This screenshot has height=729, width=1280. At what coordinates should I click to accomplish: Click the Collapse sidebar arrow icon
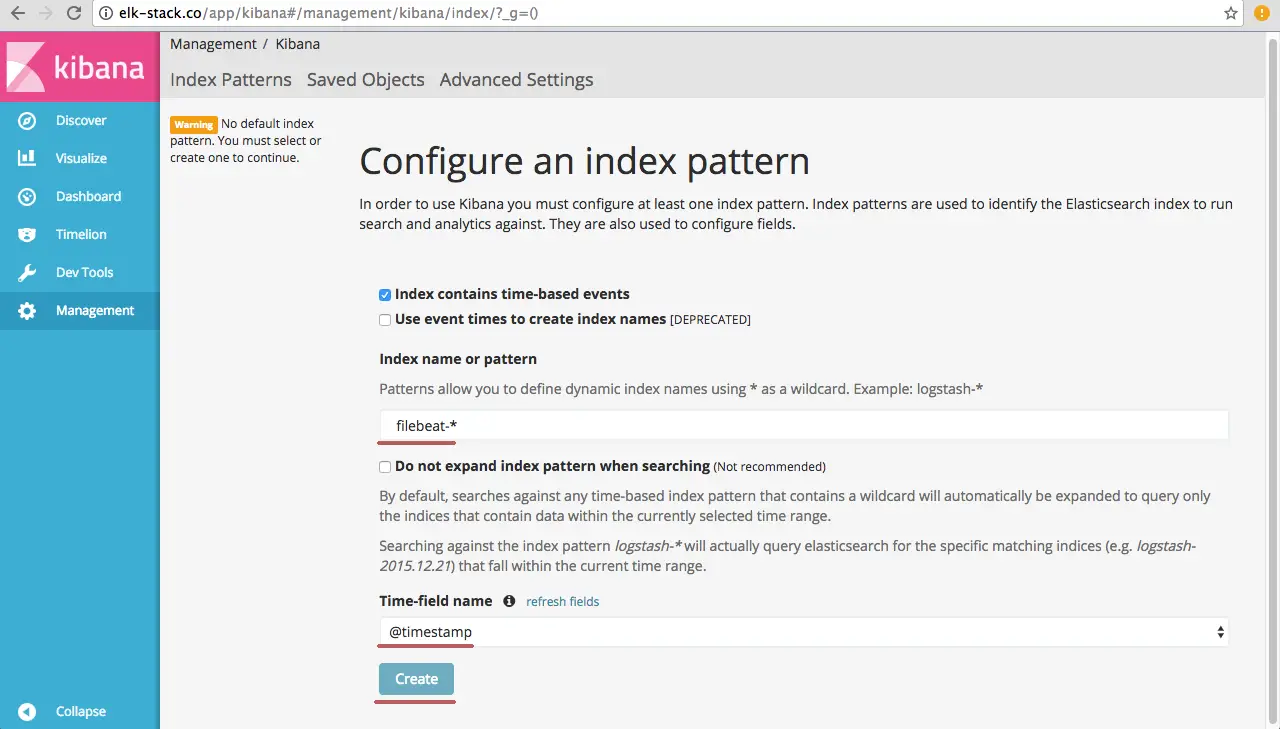tap(27, 712)
